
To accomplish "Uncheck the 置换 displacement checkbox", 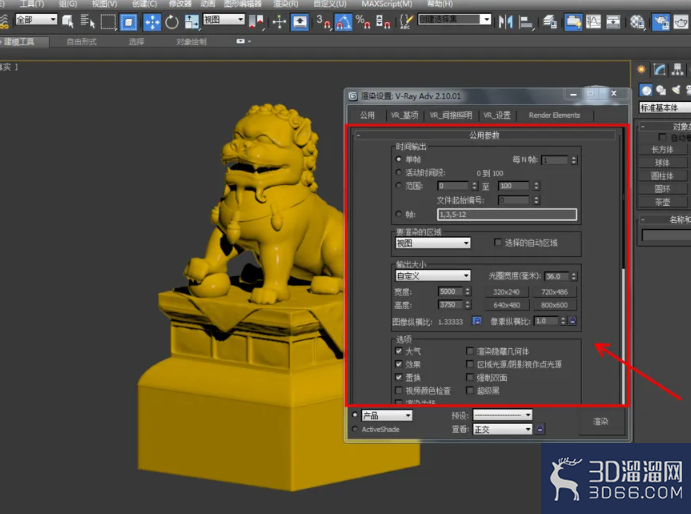I will (x=399, y=377).
